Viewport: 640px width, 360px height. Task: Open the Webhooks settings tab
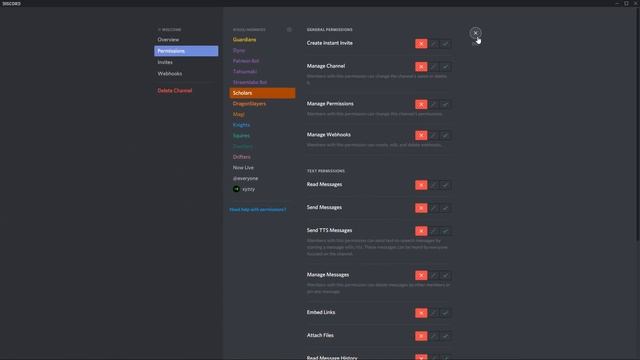[186, 73]
